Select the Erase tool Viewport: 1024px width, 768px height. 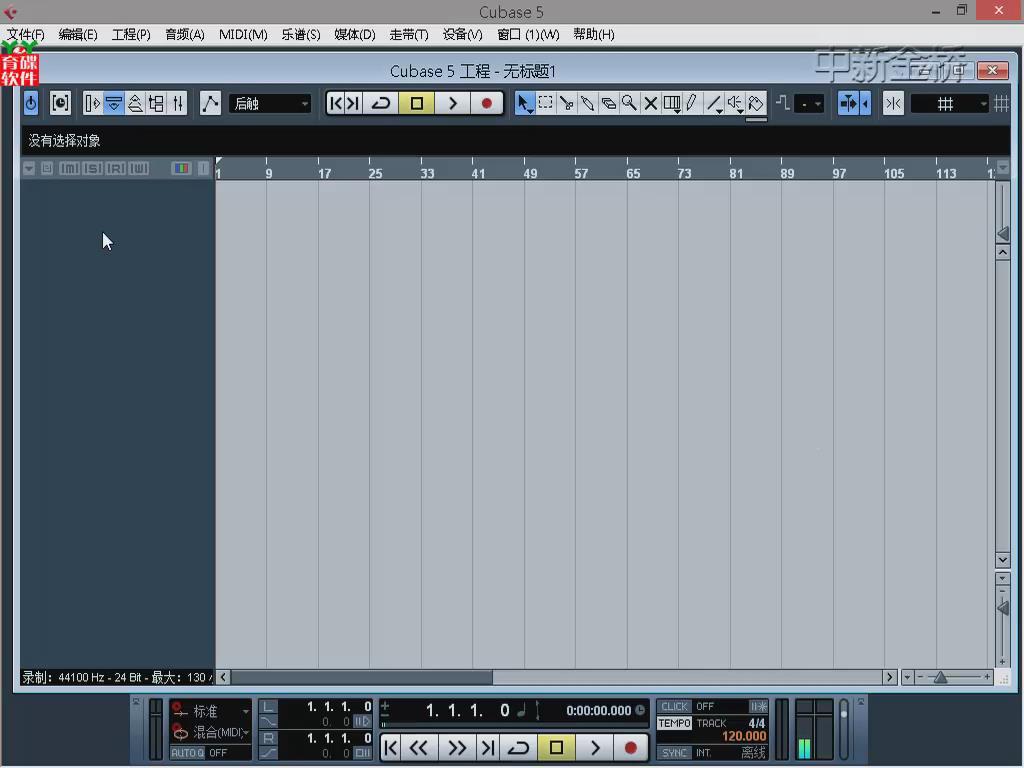coord(608,103)
